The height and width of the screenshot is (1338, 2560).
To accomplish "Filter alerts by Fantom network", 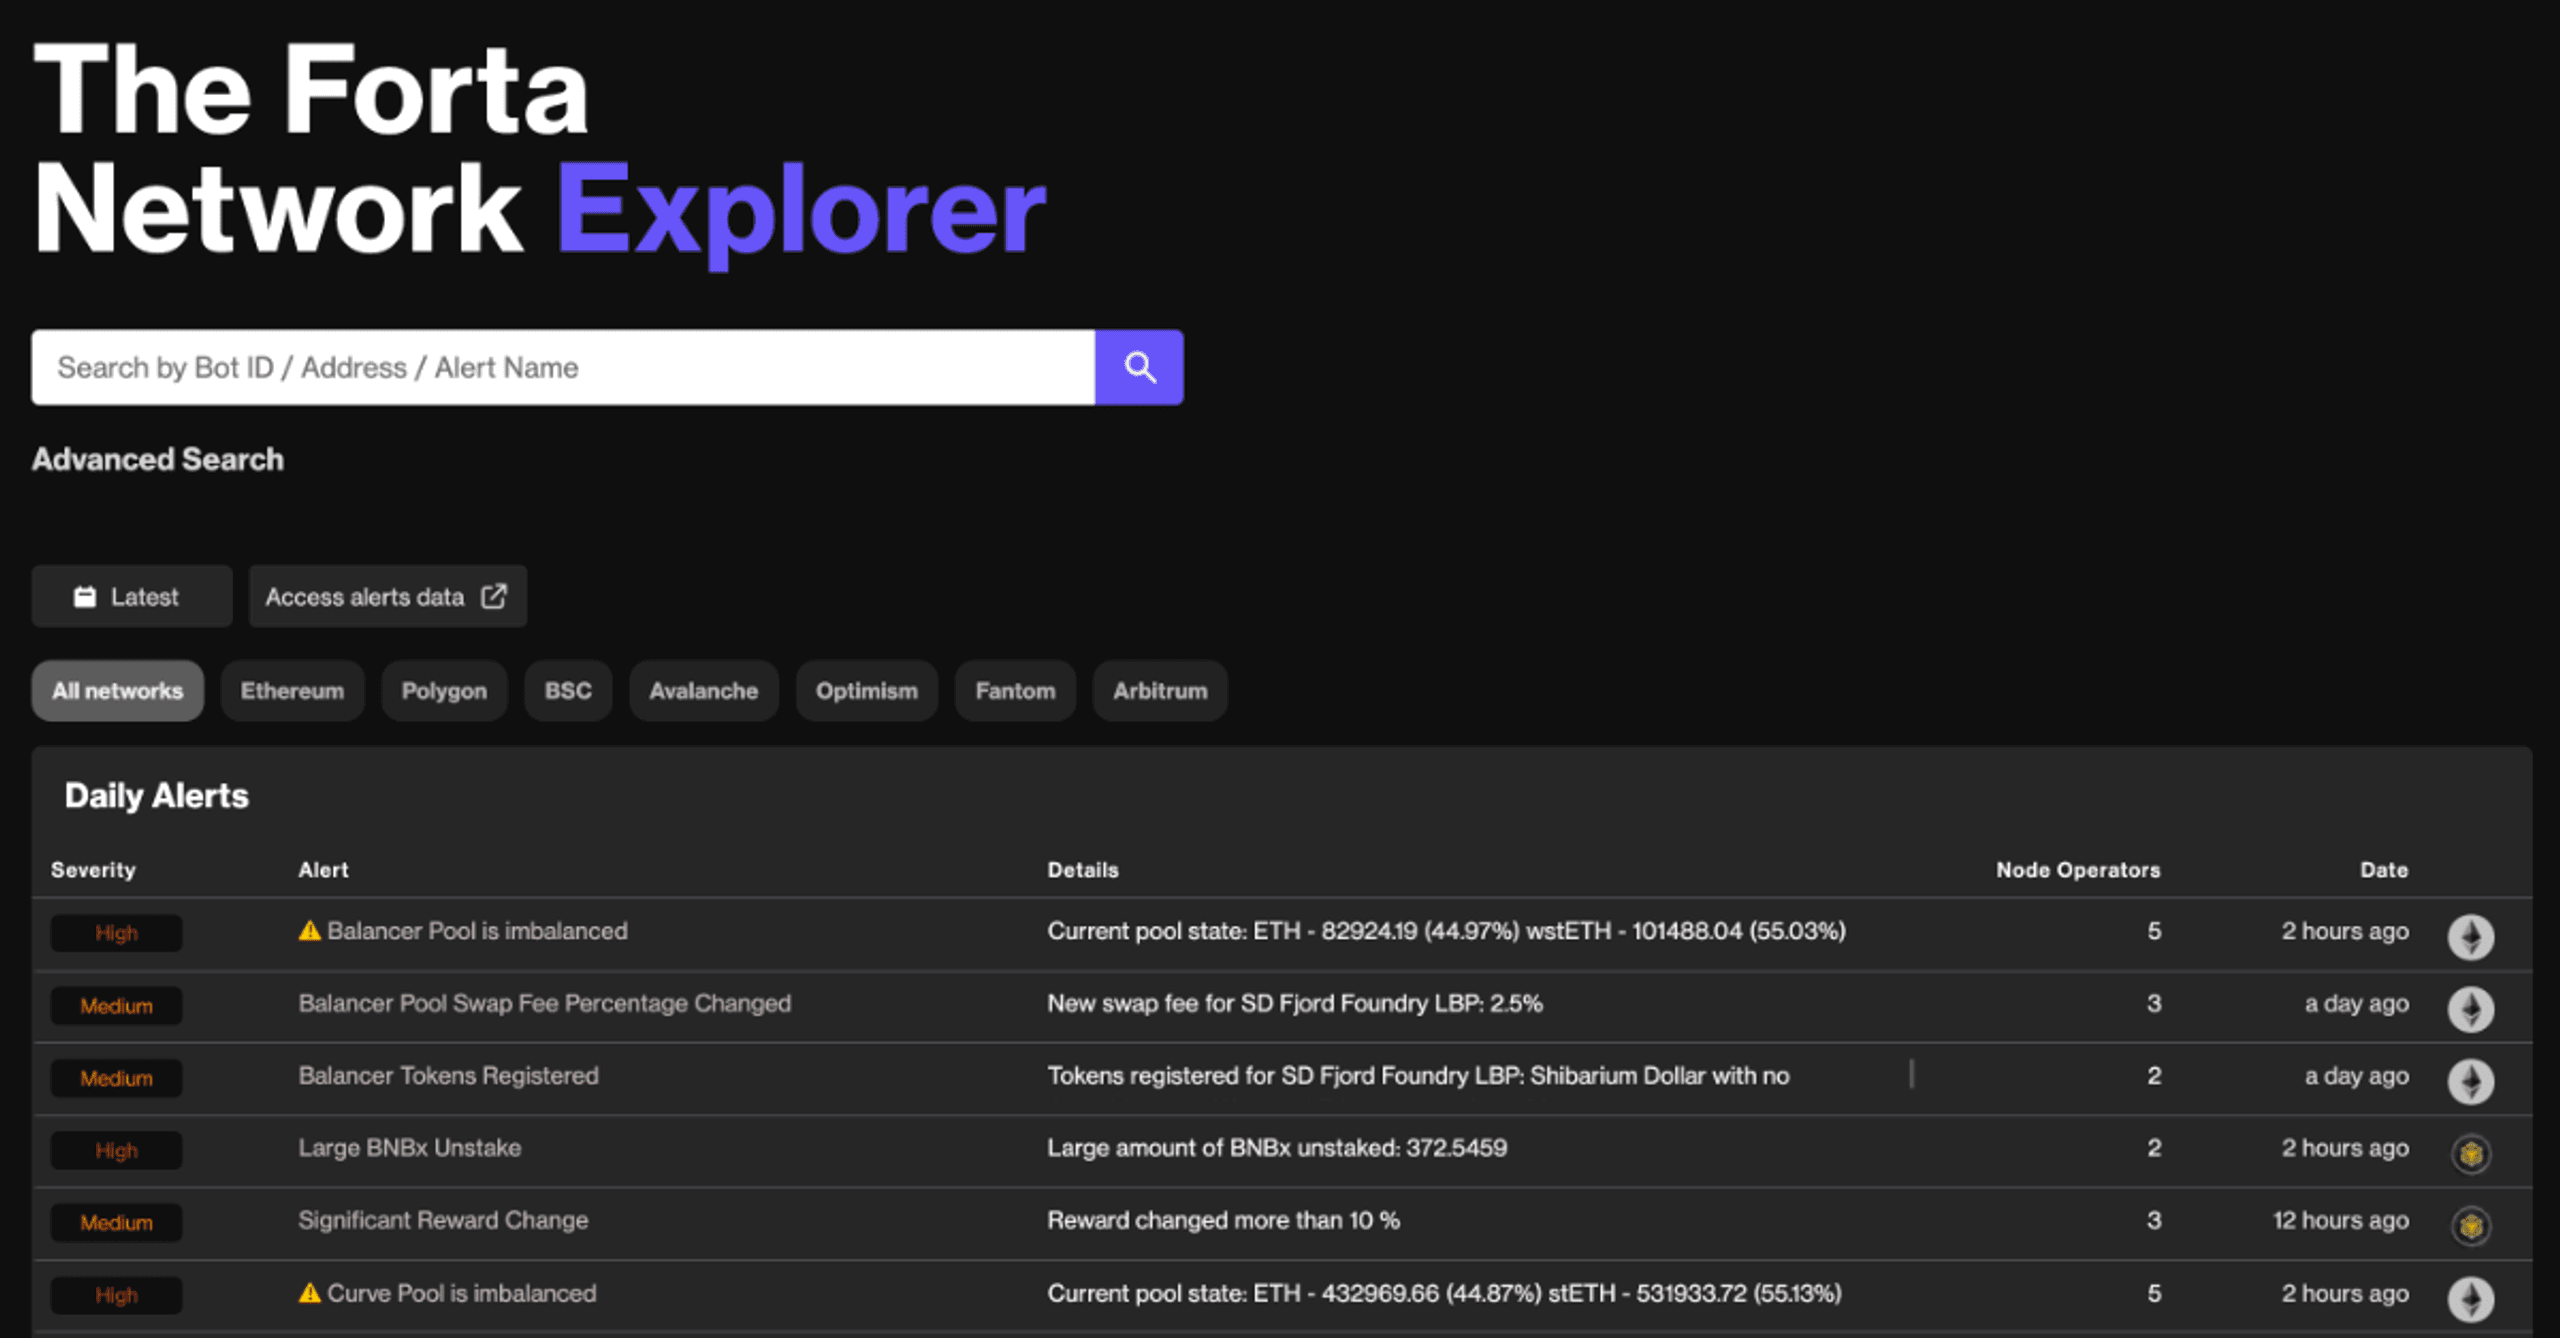I will pos(1015,690).
